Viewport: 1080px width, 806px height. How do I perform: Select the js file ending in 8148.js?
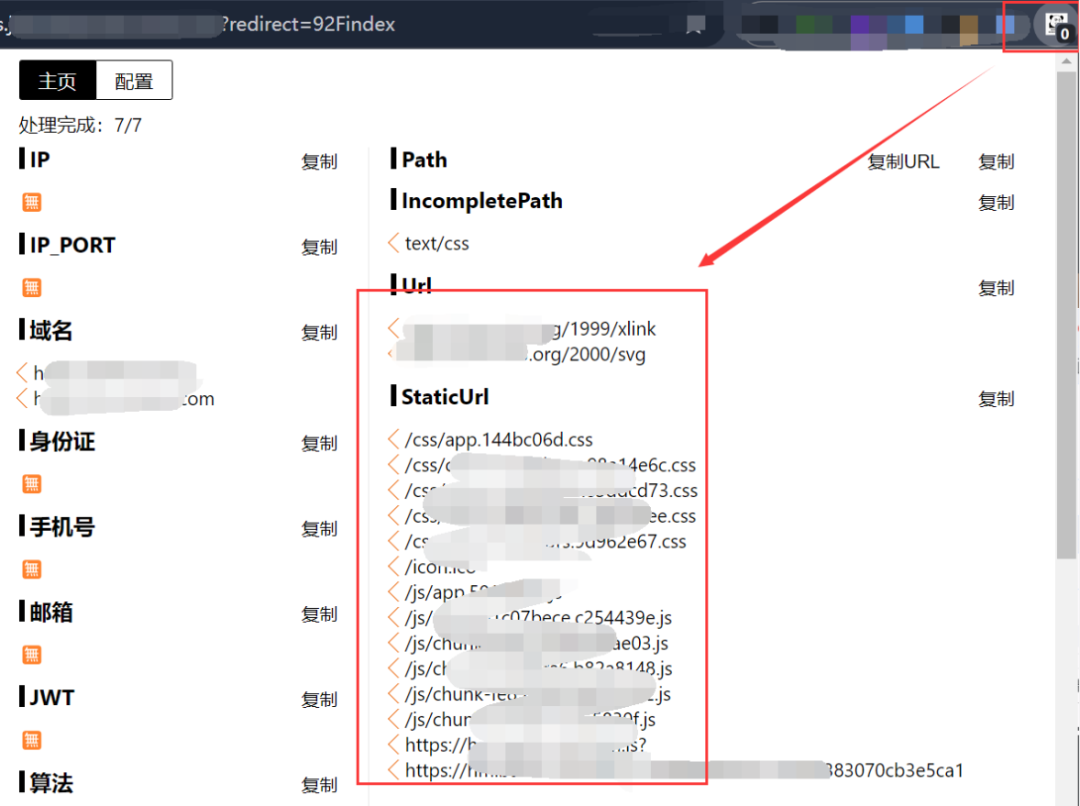(x=539, y=669)
